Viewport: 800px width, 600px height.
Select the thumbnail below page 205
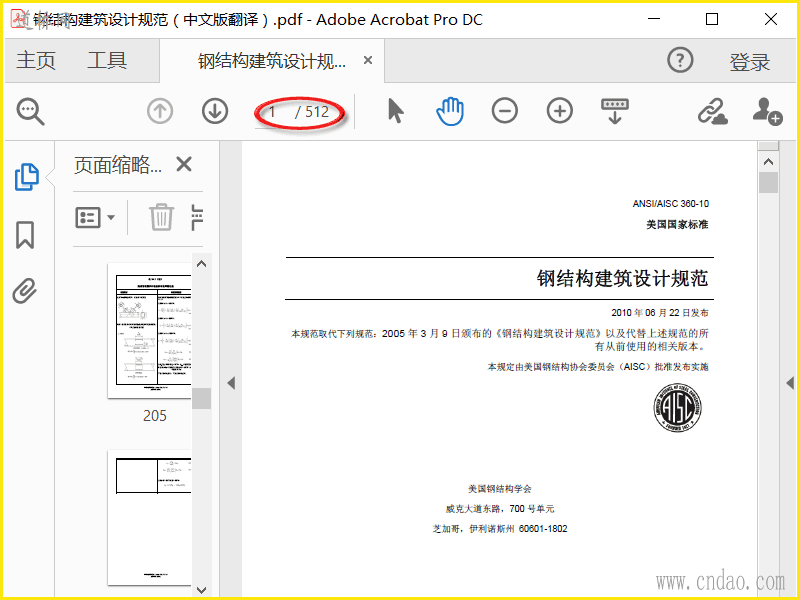[149, 517]
